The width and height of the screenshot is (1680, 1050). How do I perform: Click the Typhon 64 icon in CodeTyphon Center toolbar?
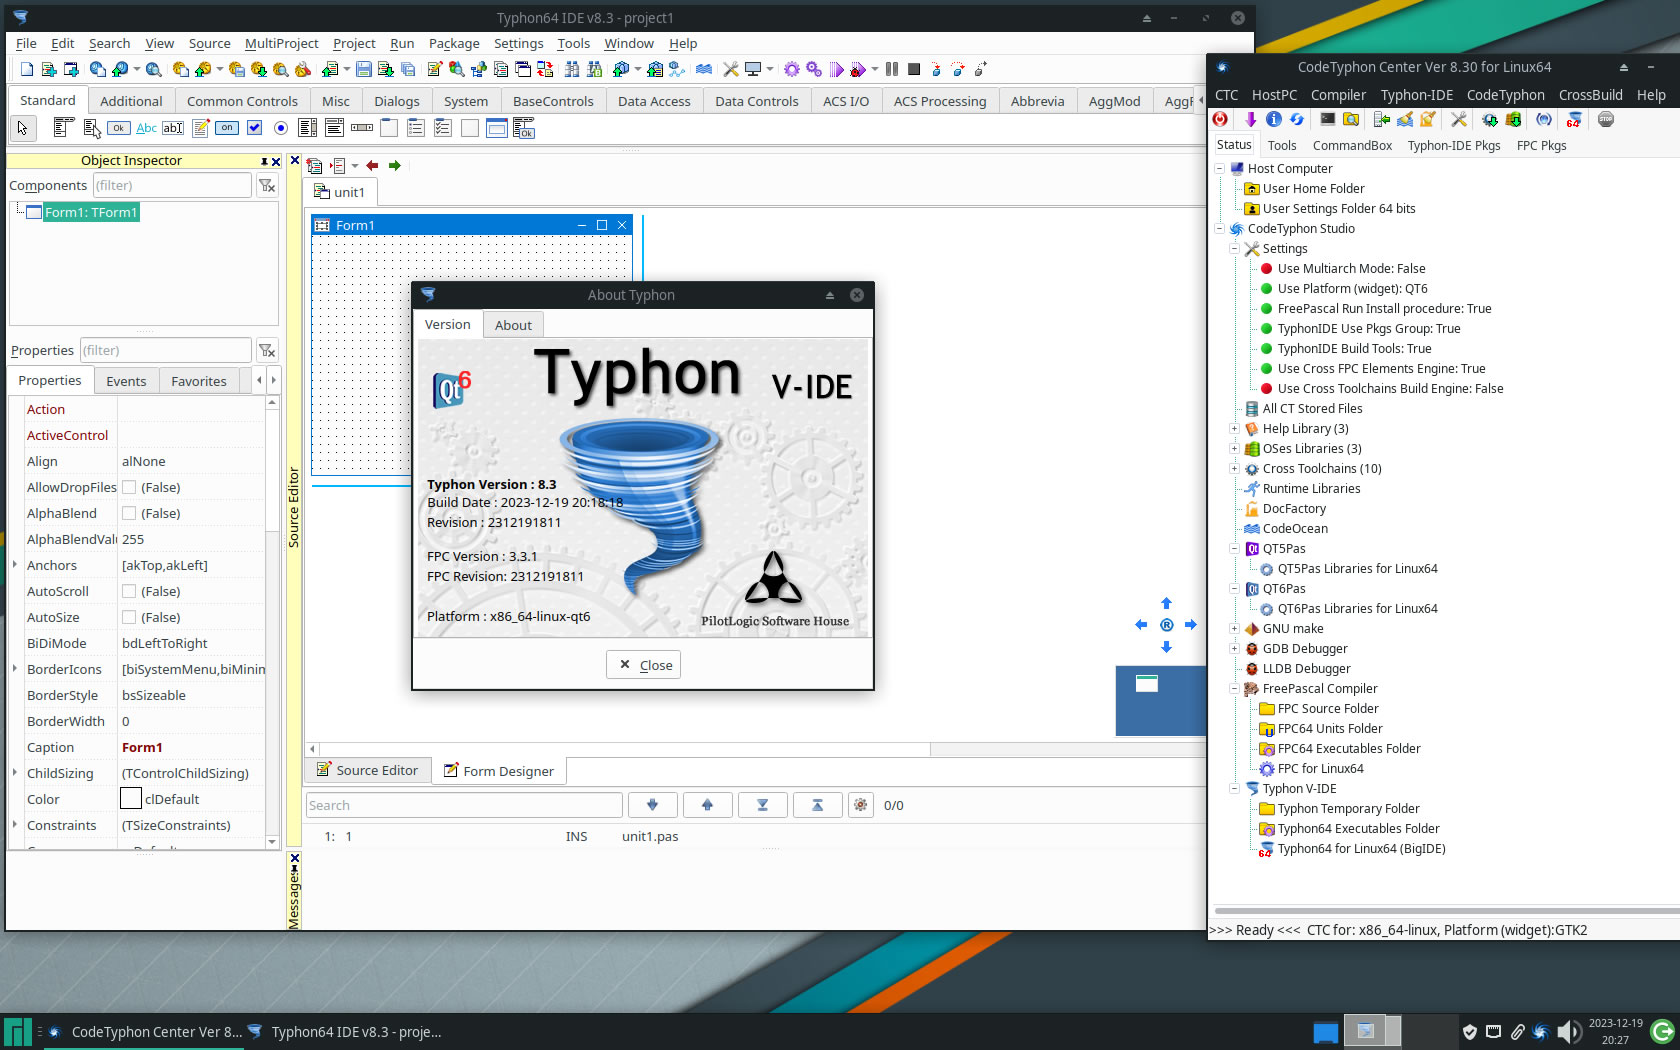click(1574, 119)
